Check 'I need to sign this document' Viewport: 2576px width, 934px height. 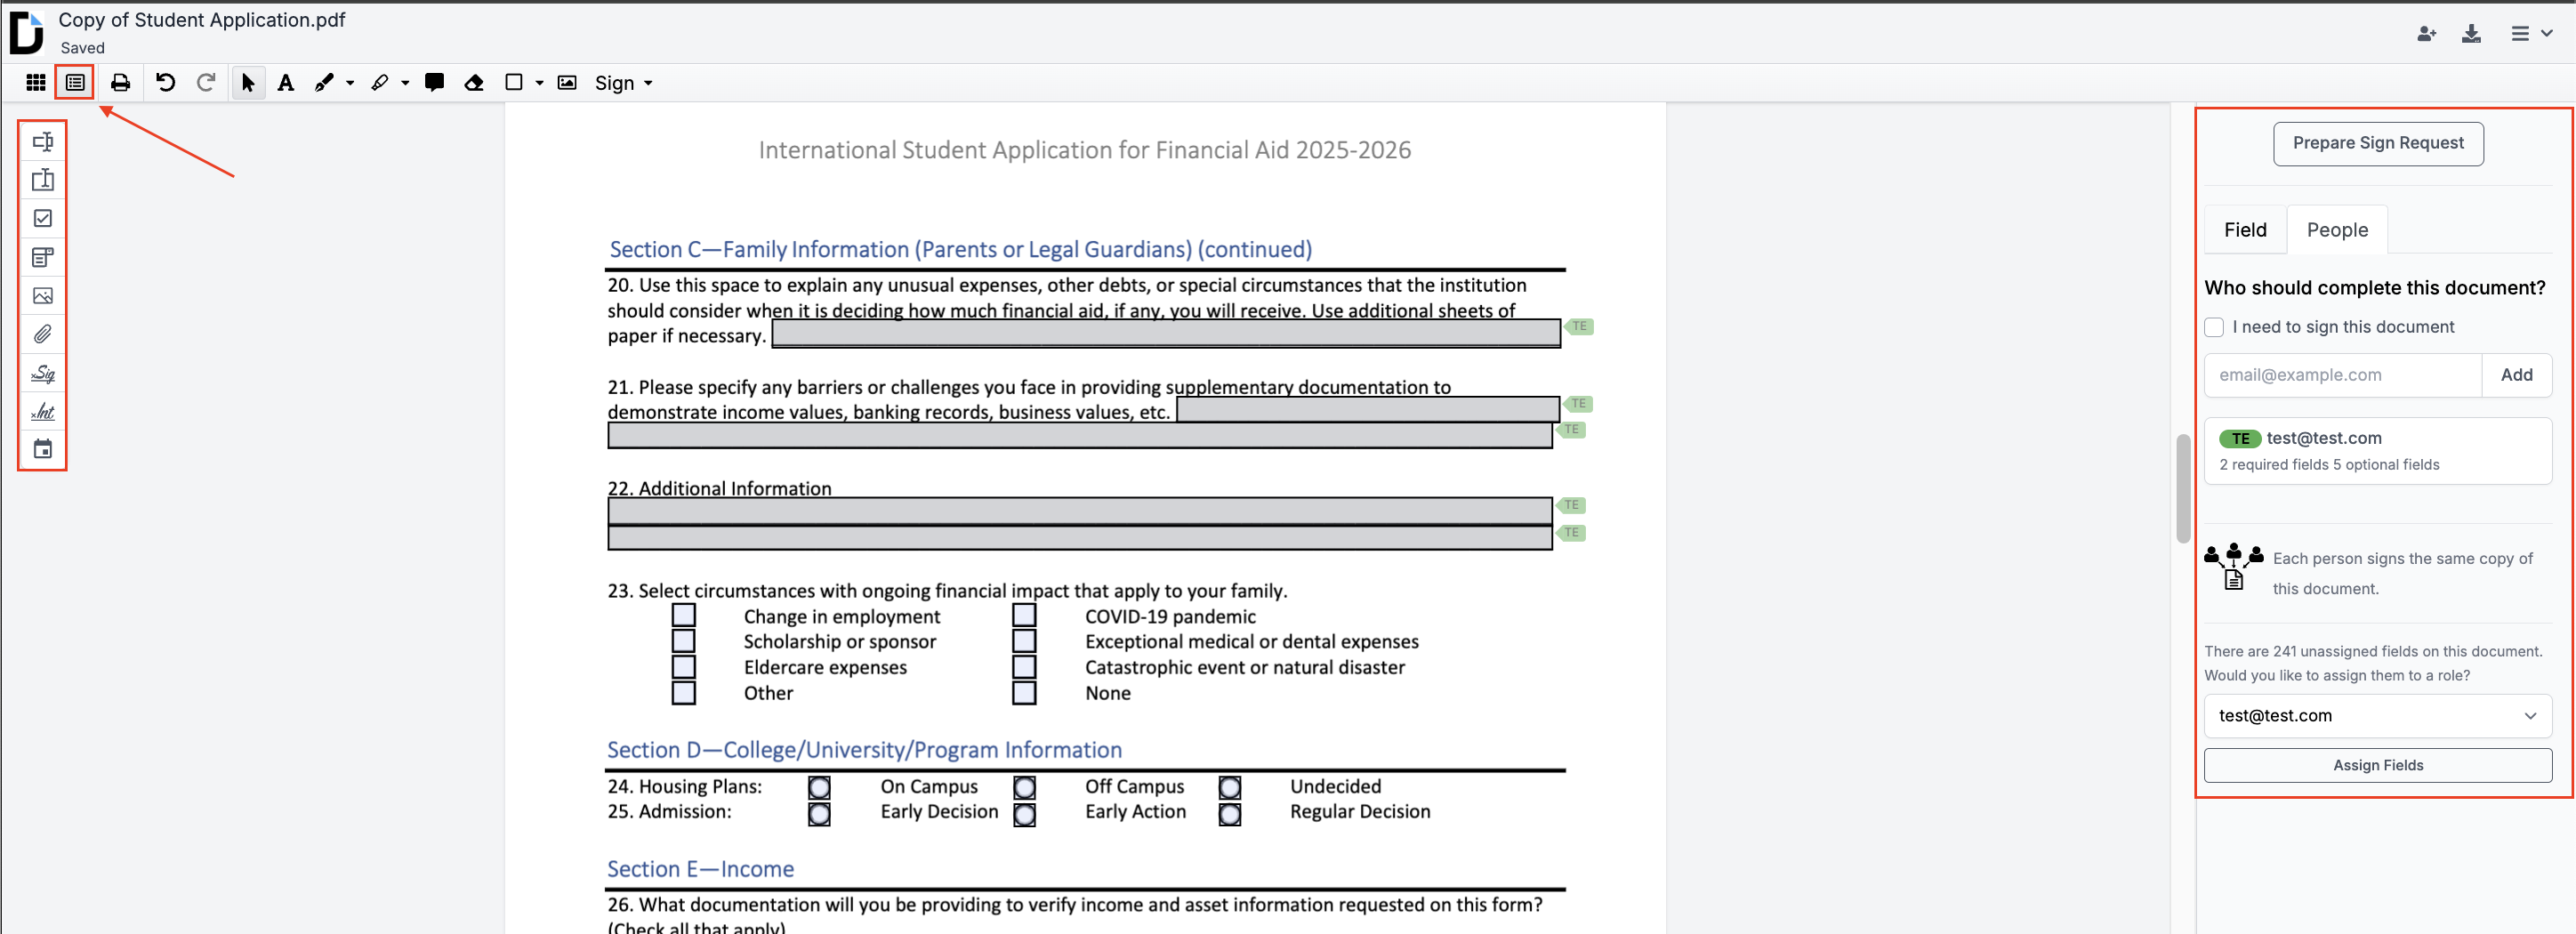click(2214, 327)
